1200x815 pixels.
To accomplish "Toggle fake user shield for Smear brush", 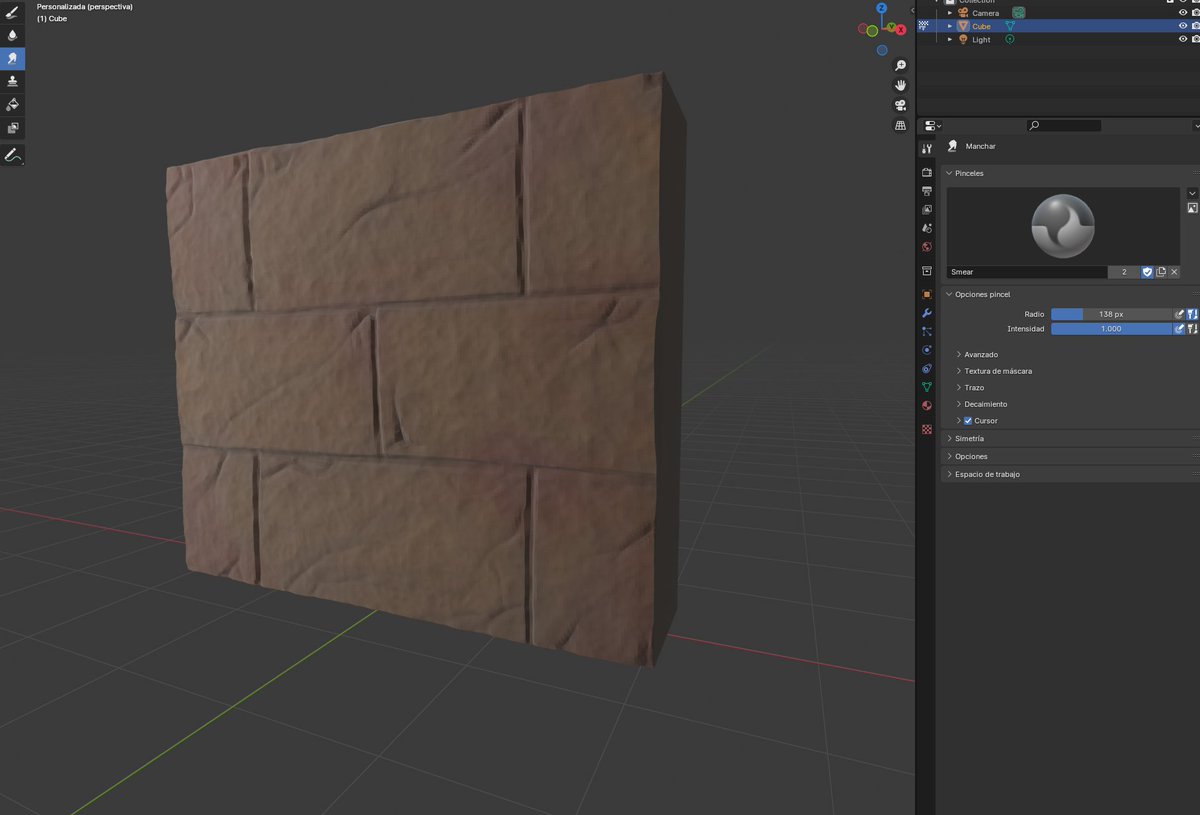I will (1147, 272).
